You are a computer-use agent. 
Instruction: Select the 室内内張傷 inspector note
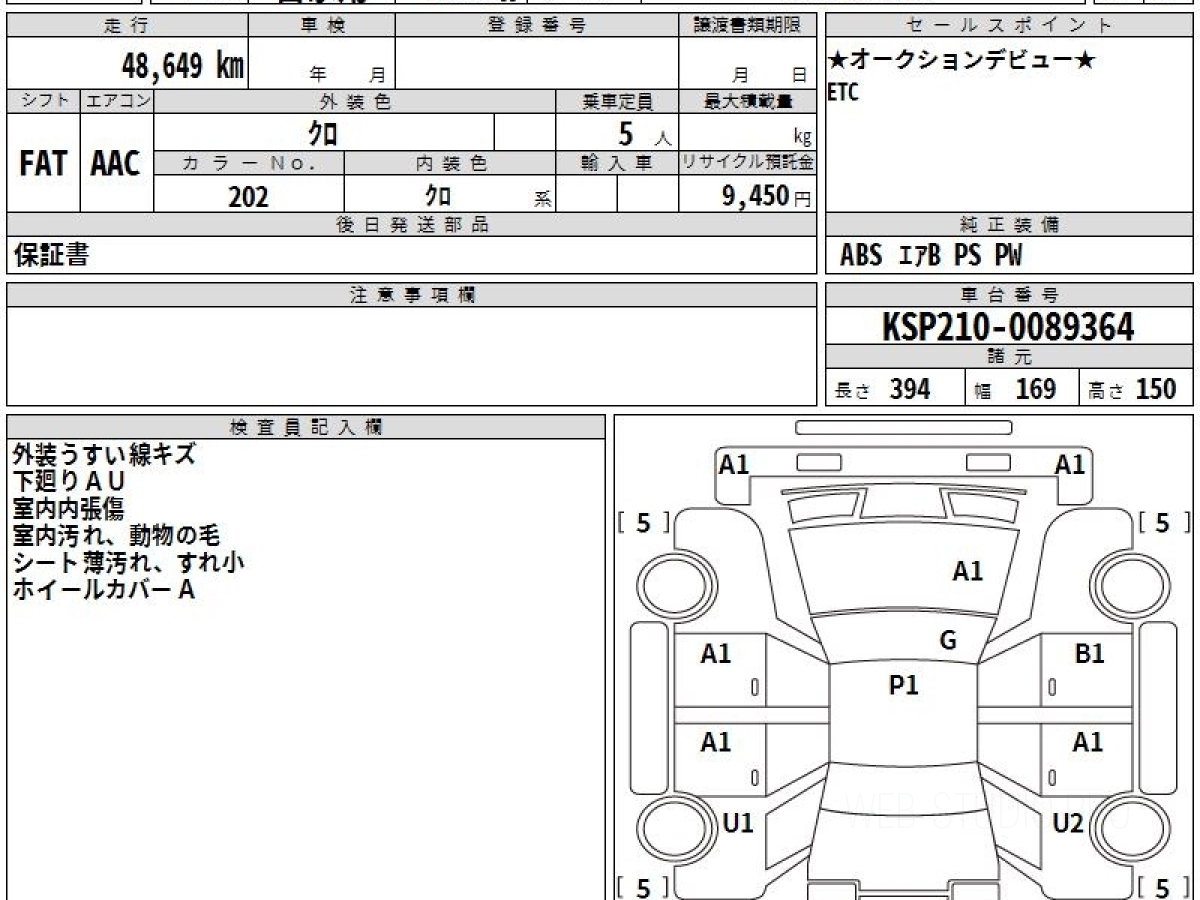(x=69, y=508)
